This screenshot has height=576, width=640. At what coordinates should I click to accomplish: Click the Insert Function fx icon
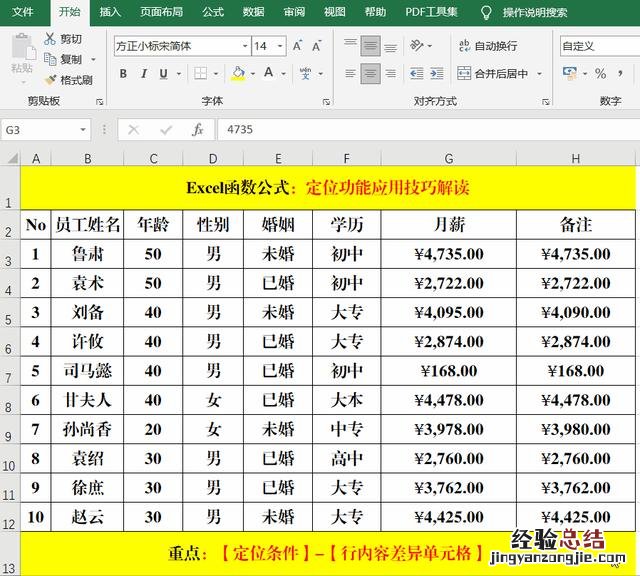(x=198, y=130)
